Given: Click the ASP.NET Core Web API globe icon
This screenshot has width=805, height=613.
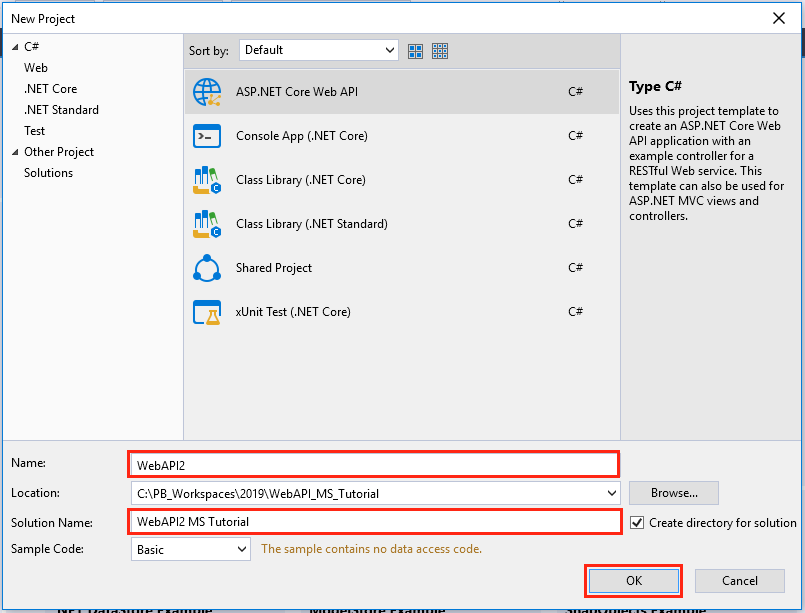Looking at the screenshot, I should [207, 92].
